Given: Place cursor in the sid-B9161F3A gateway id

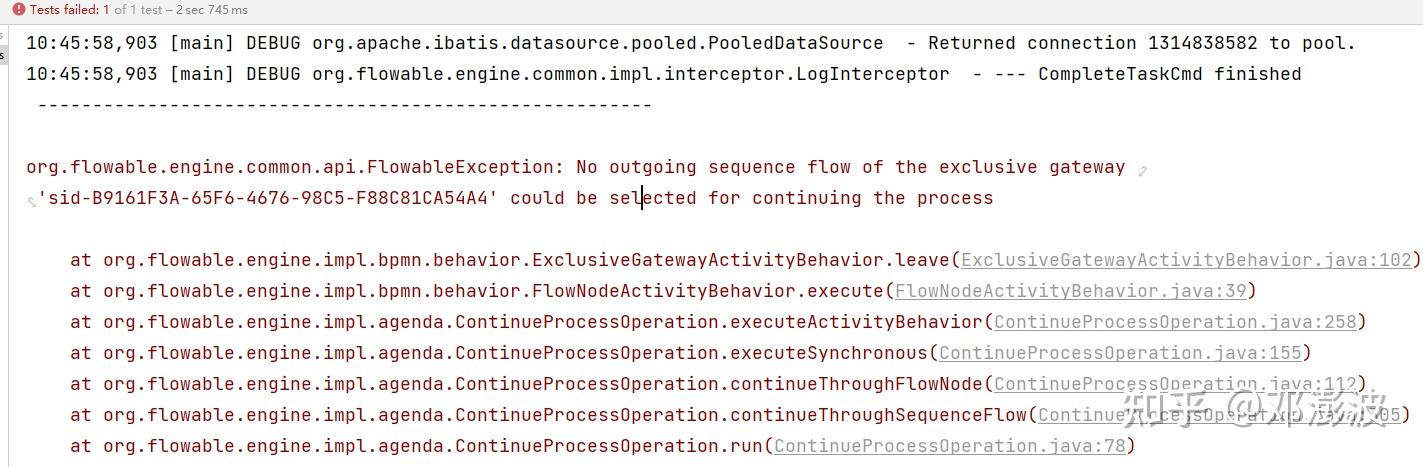Looking at the screenshot, I should click(268, 198).
